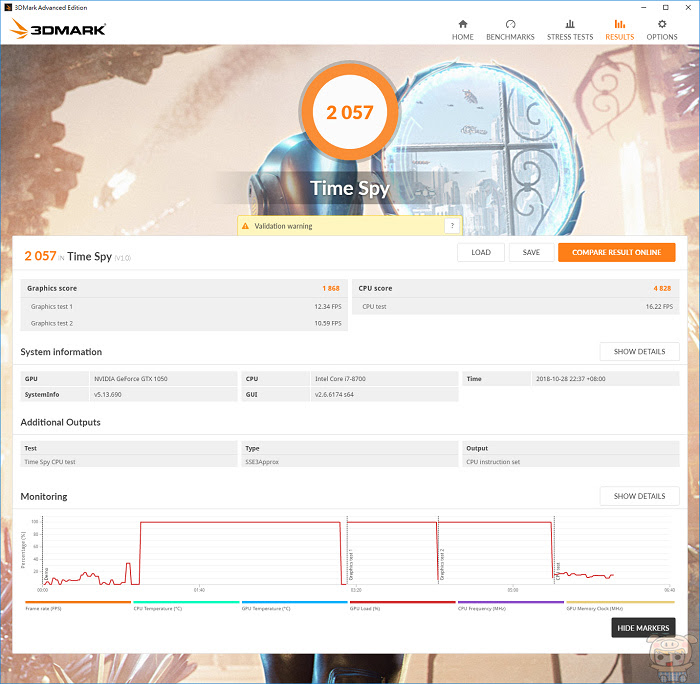Minimize the 3DMark window
Image resolution: width=700 pixels, height=684 pixels.
[x=644, y=7]
